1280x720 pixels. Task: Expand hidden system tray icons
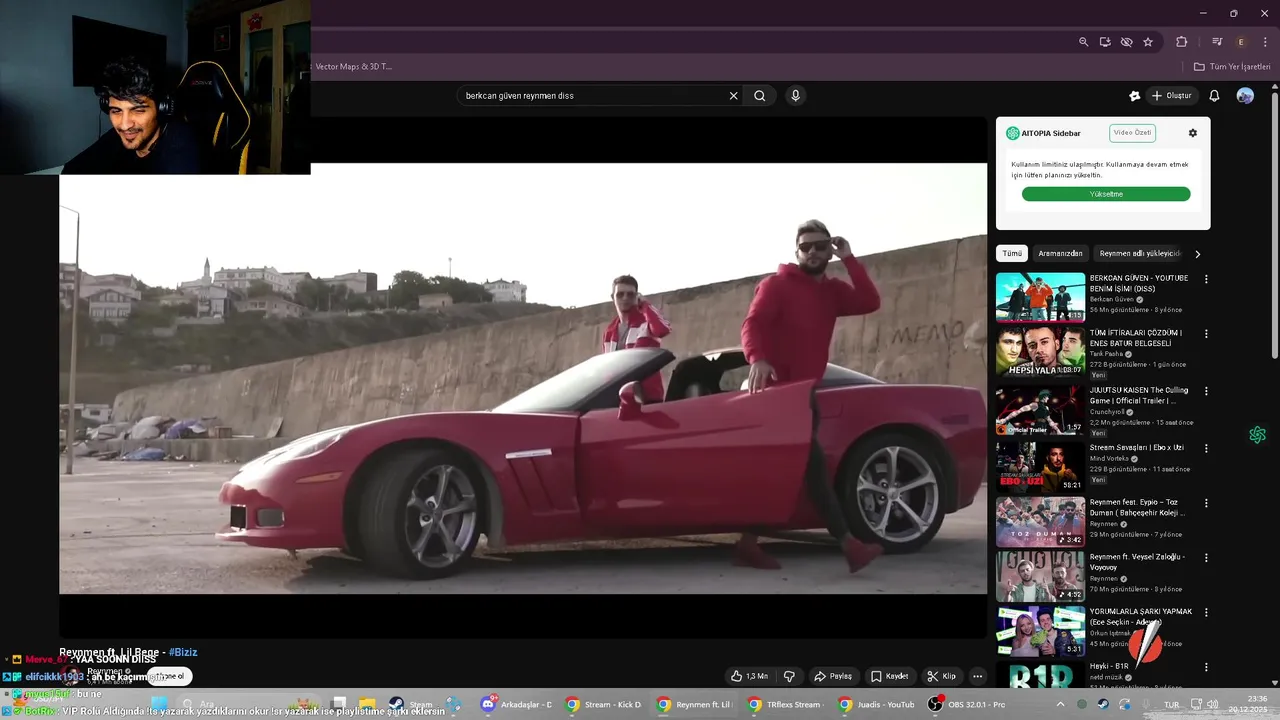click(x=1060, y=704)
